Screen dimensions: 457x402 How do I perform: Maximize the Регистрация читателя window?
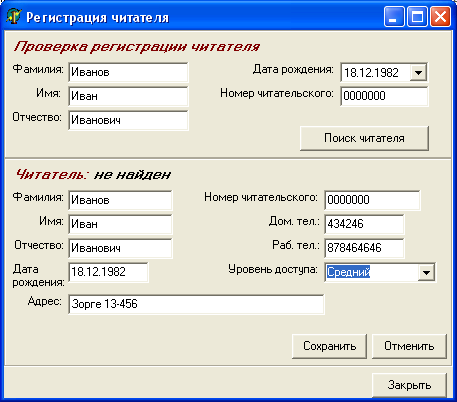point(417,17)
